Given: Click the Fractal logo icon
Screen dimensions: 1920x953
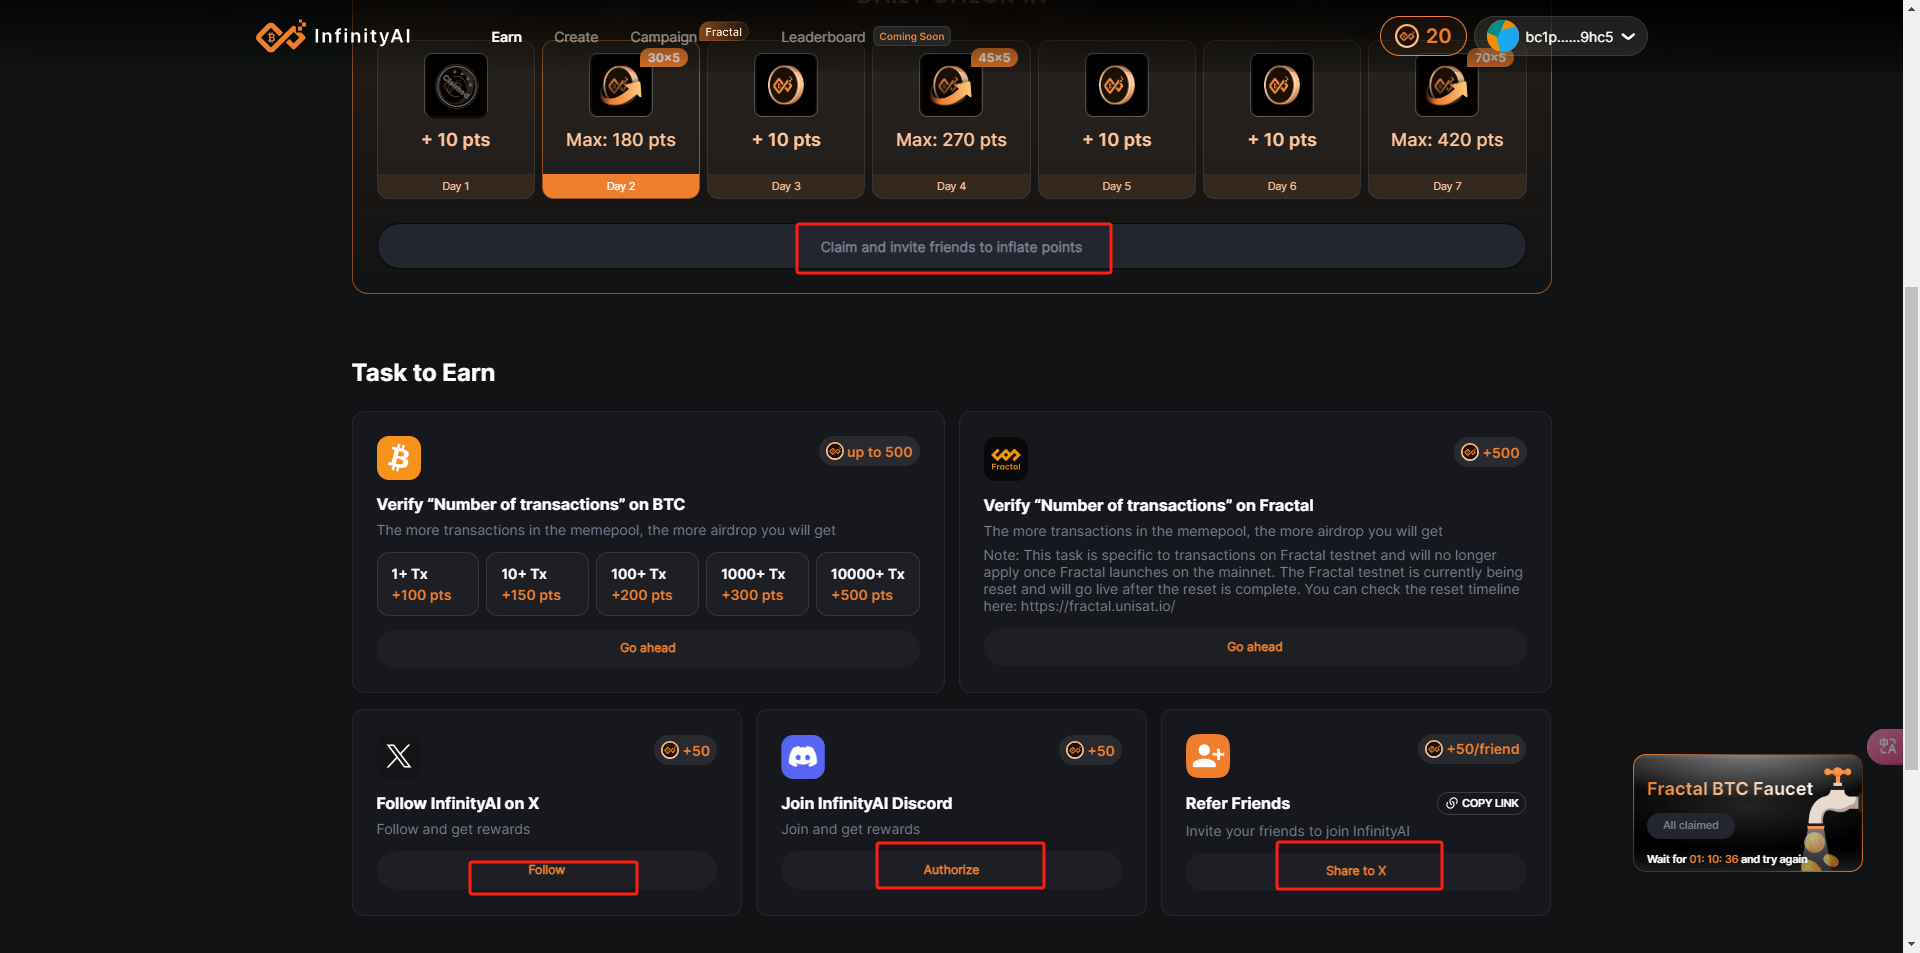Looking at the screenshot, I should tap(1006, 459).
